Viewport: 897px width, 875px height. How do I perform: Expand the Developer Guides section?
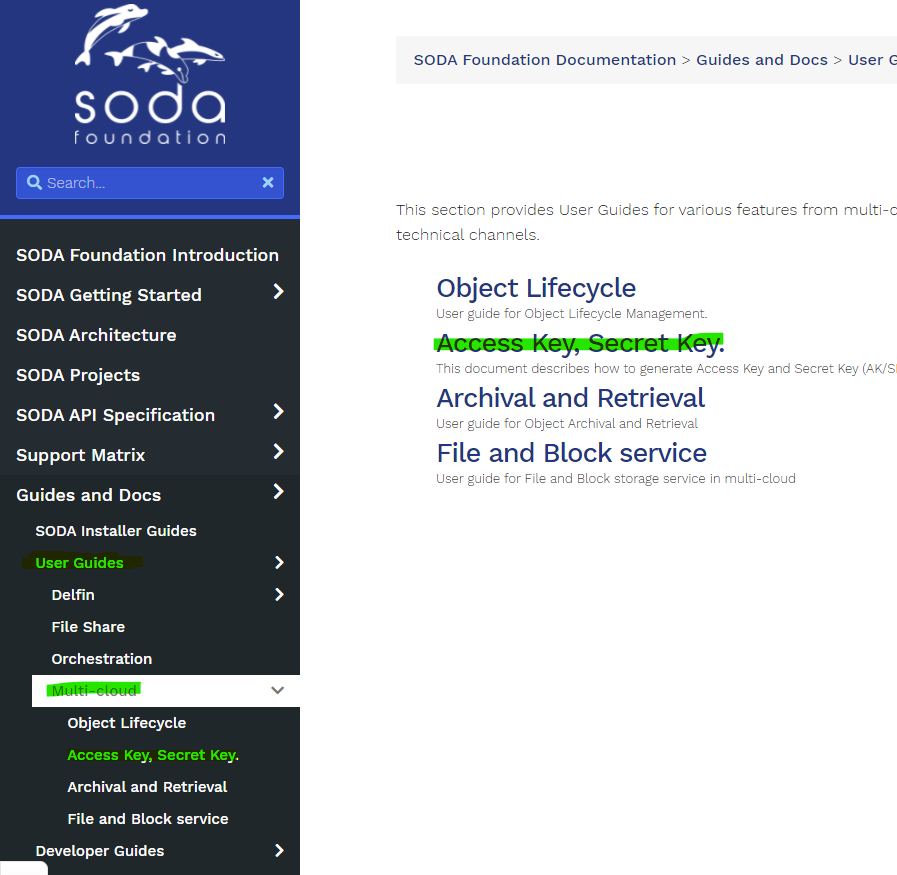click(281, 850)
